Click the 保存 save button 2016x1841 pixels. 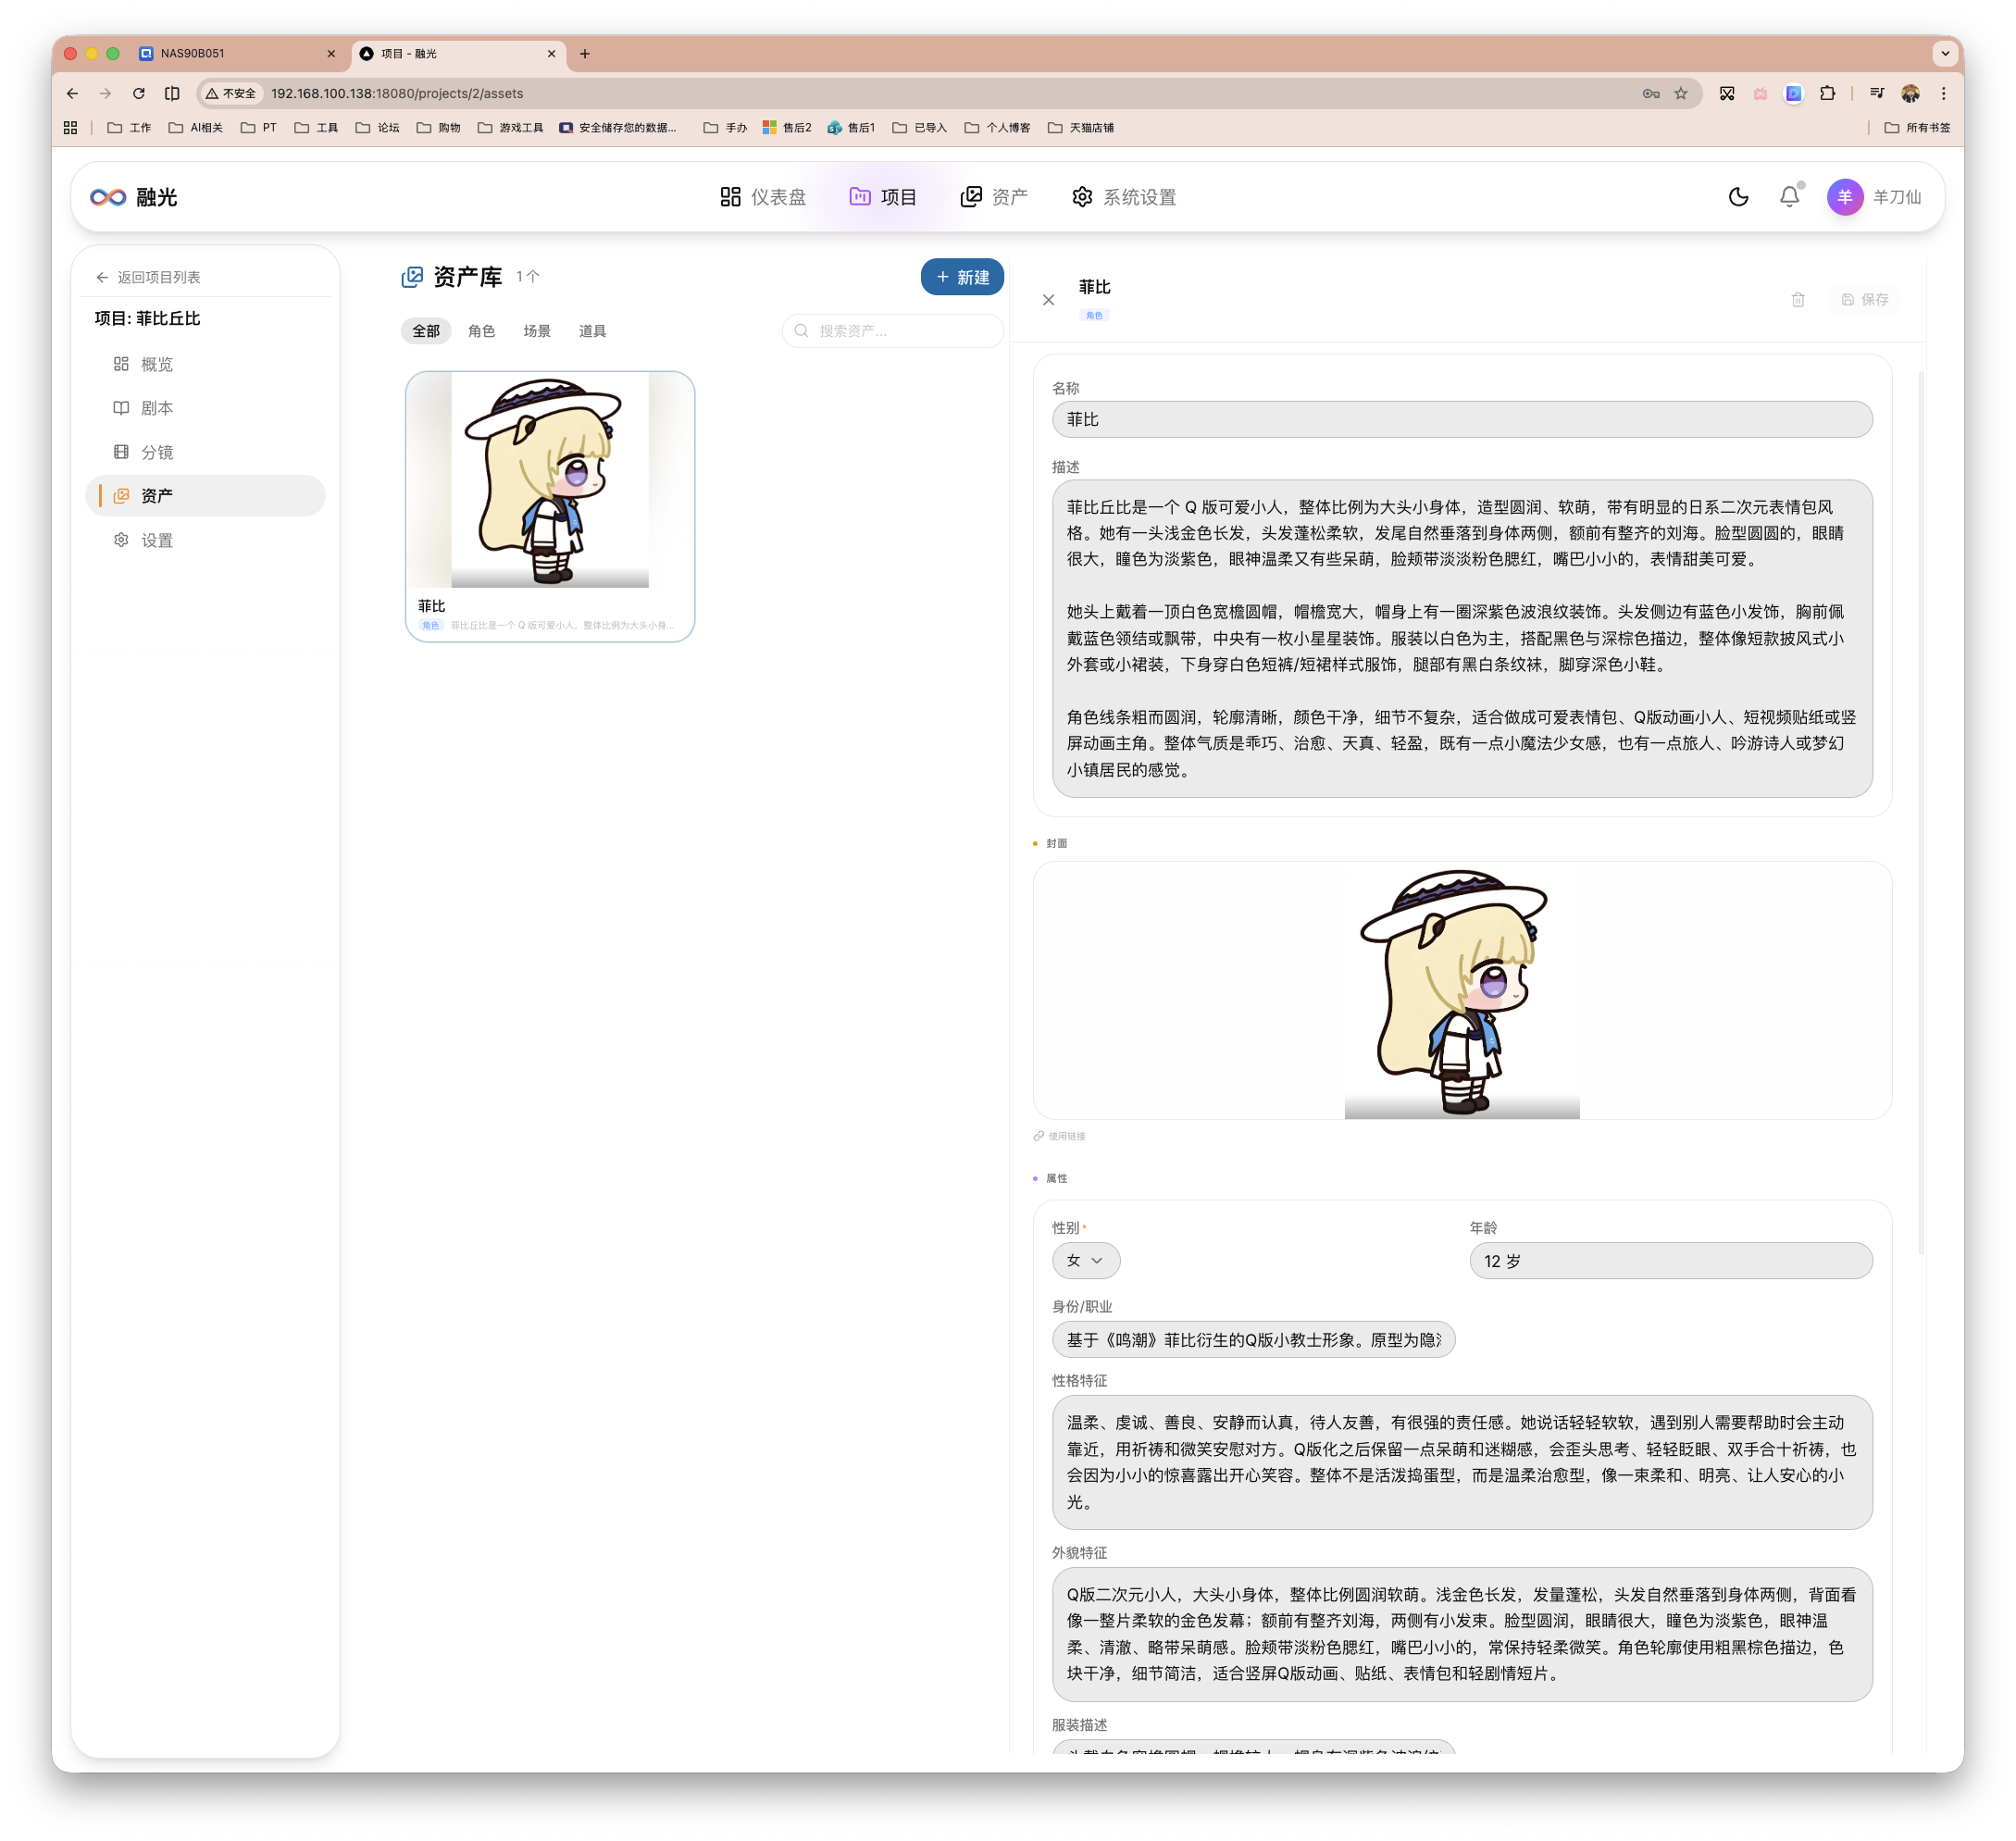click(x=1866, y=300)
